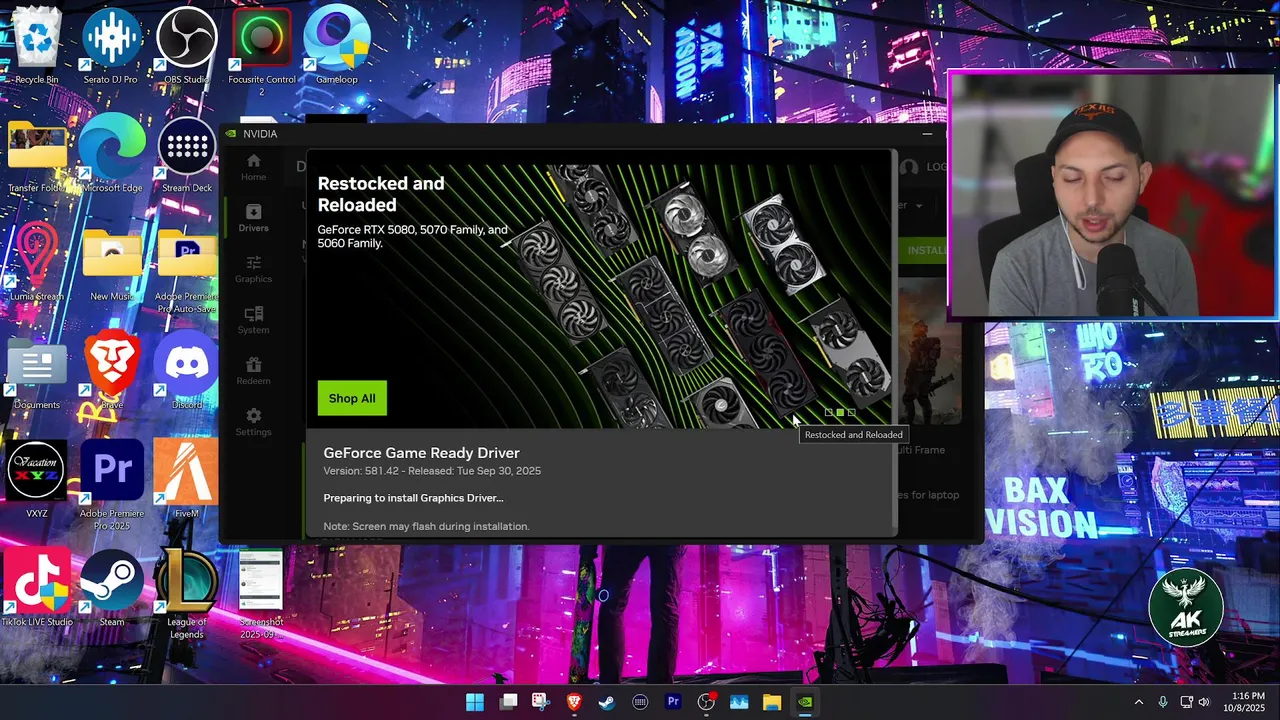The height and width of the screenshot is (720, 1280).
Task: Select the Discord desktop shortcut
Action: pos(186,372)
